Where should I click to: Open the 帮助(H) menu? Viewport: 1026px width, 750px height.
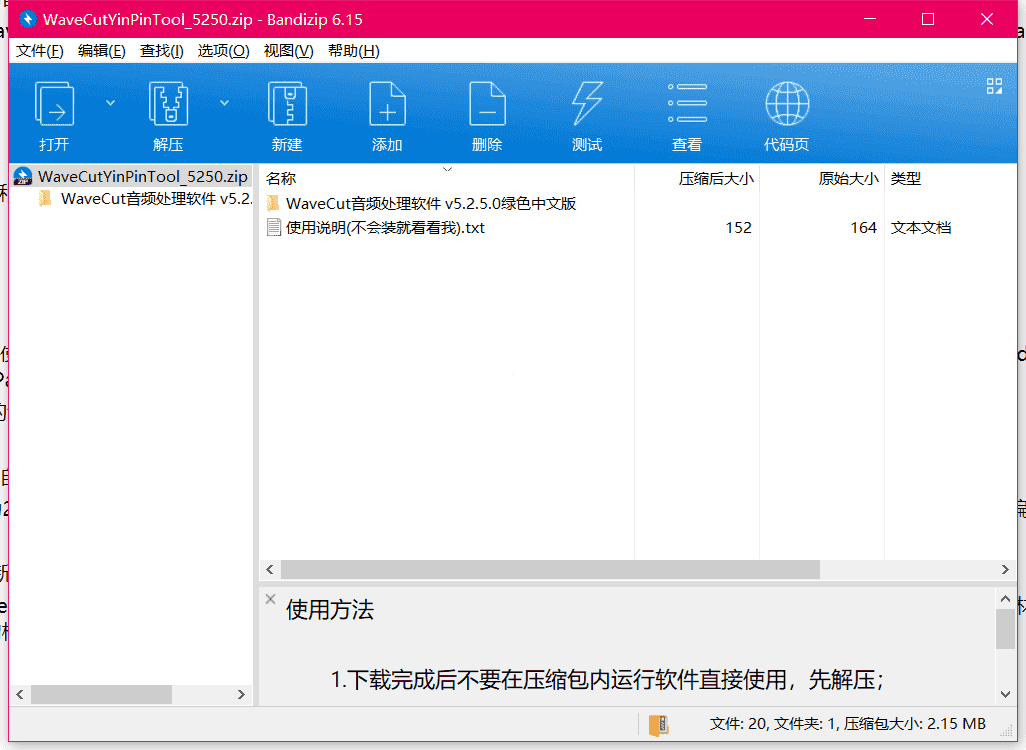click(x=353, y=51)
